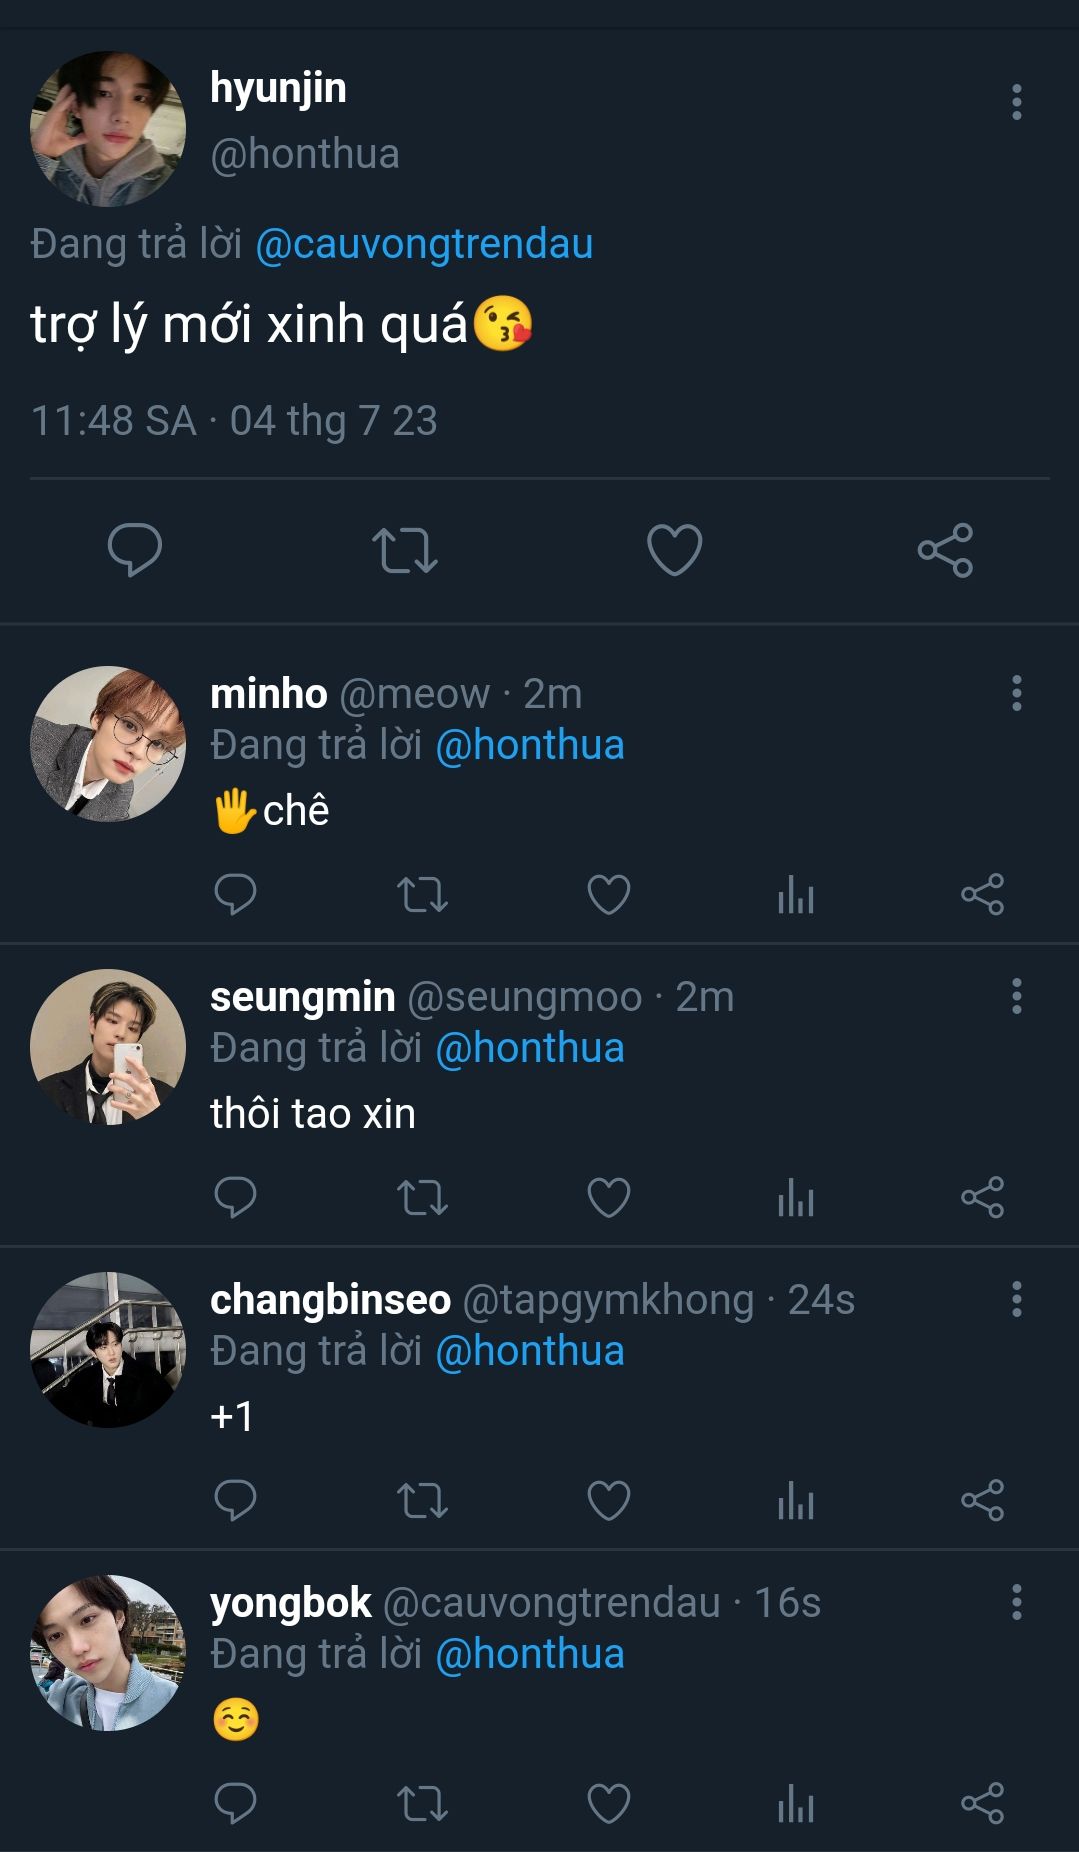Retweet minho's reply

point(422,894)
